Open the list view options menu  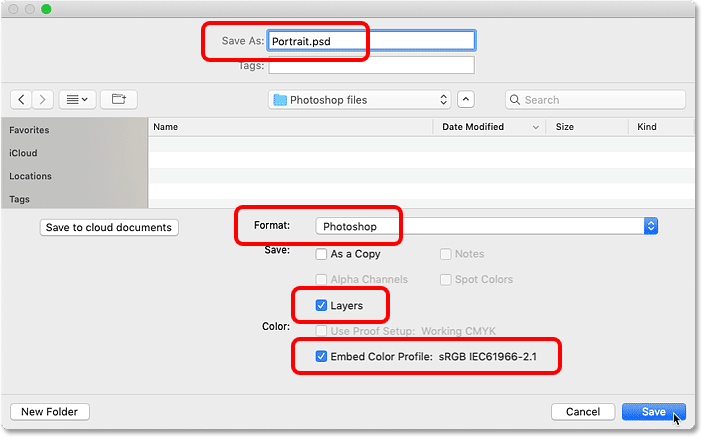77,99
